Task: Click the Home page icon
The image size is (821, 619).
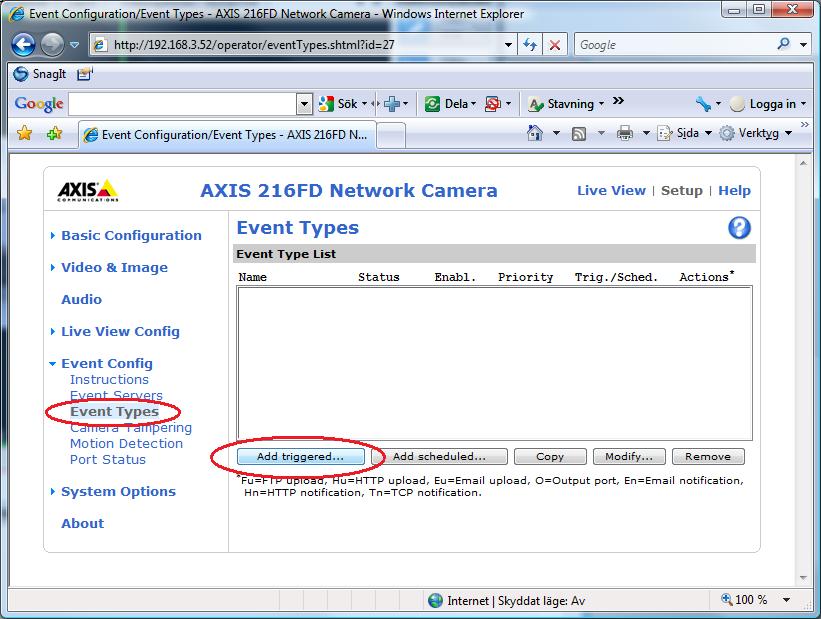Action: point(535,133)
